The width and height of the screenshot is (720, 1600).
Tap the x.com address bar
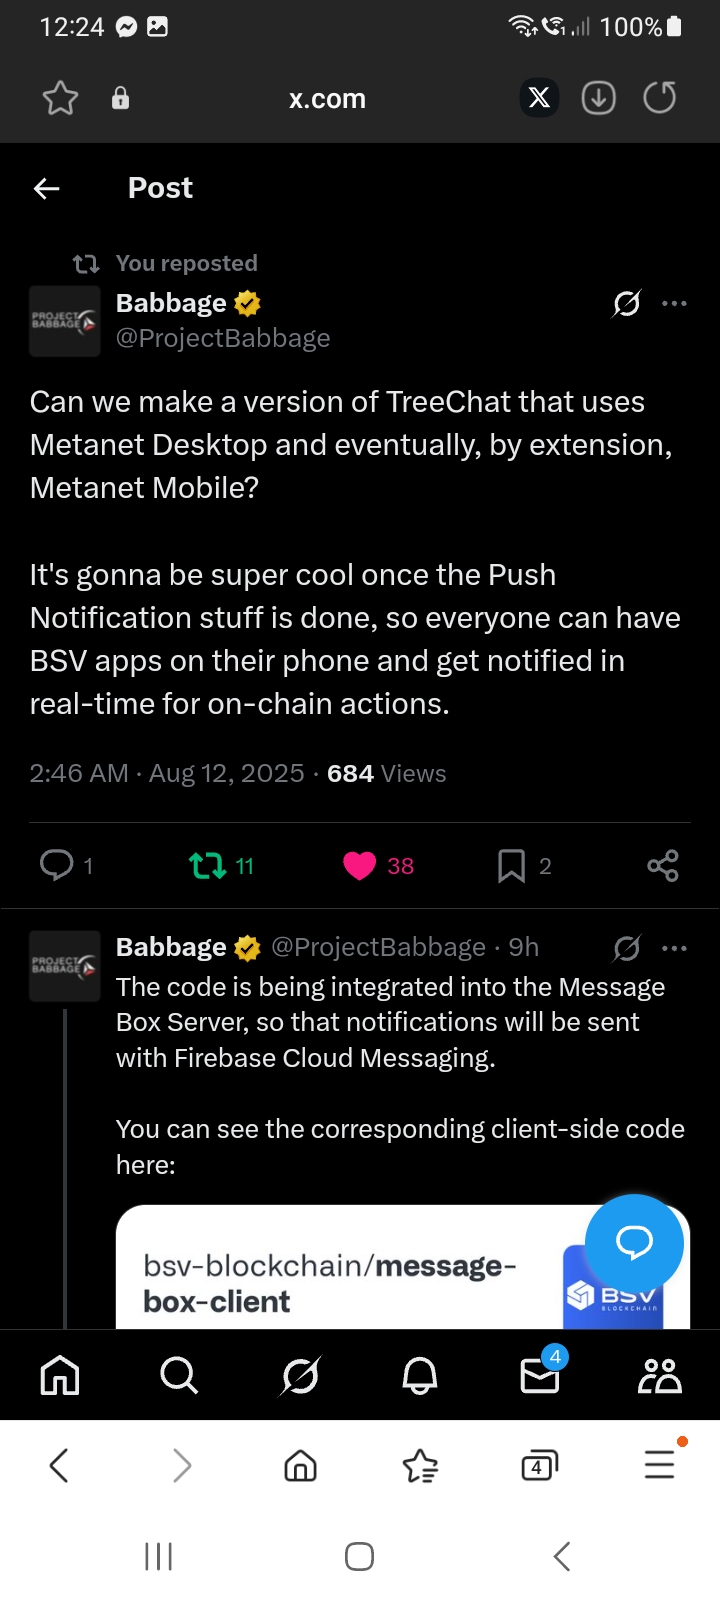click(x=327, y=98)
